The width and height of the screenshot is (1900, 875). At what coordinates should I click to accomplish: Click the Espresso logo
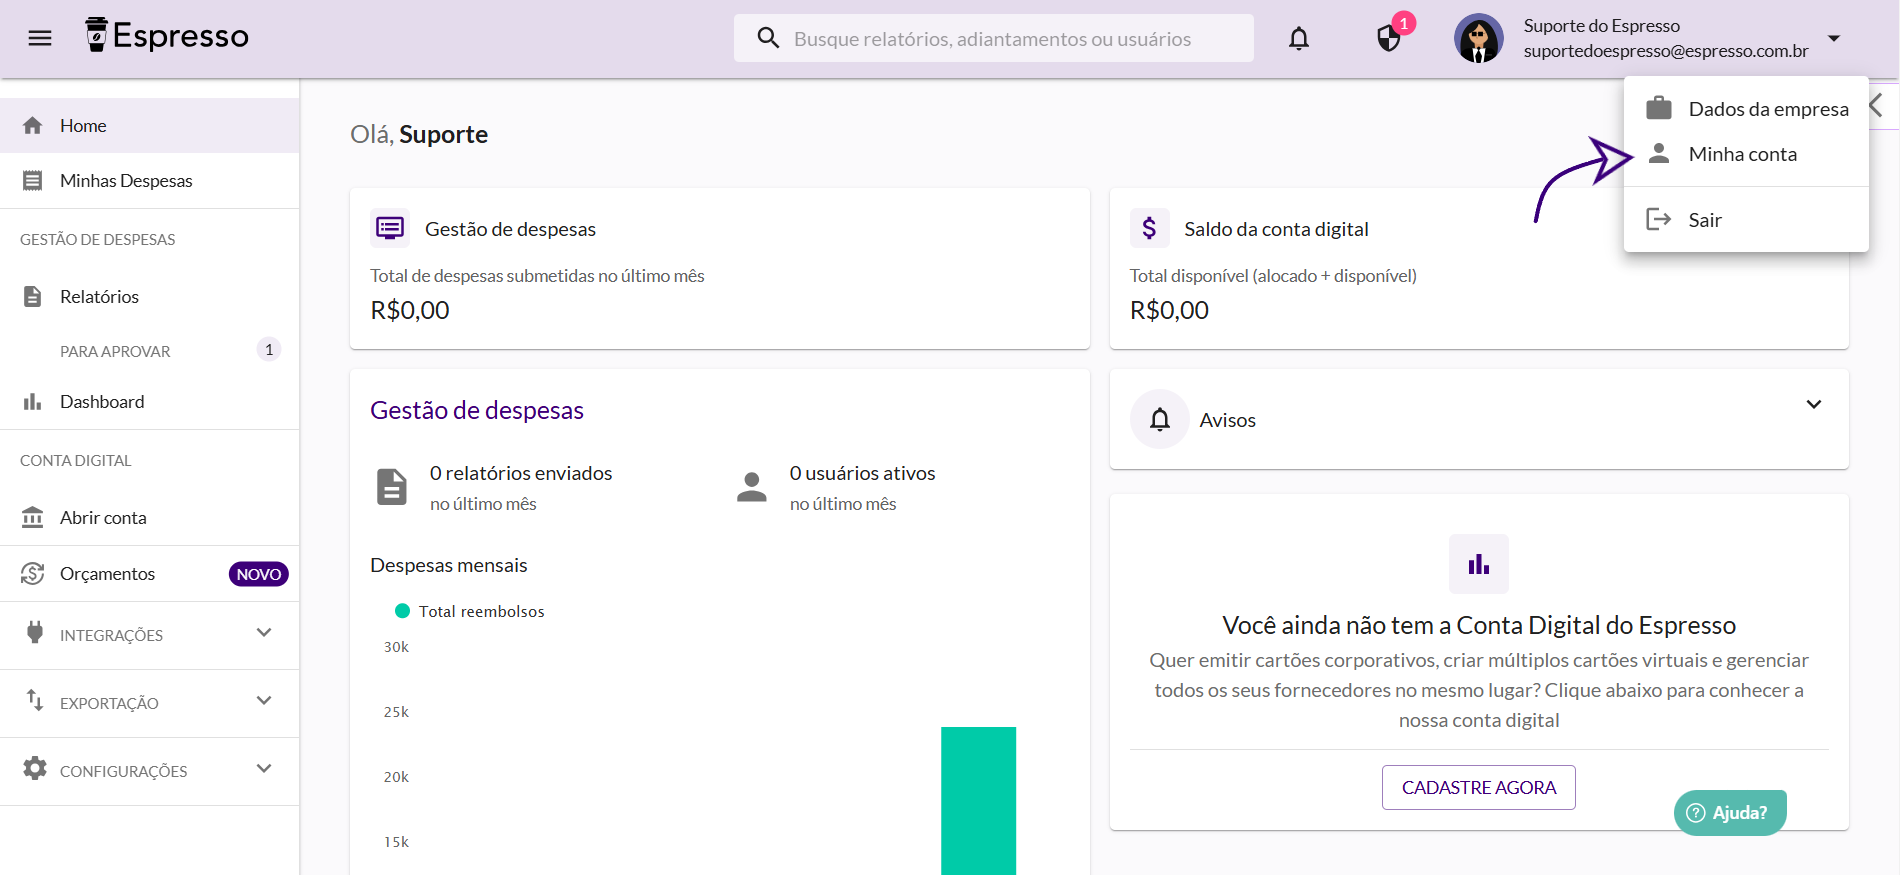(x=167, y=35)
